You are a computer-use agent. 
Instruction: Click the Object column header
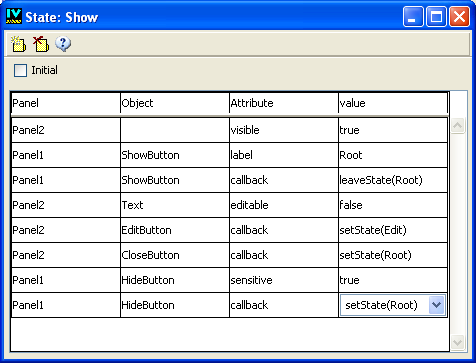(175, 103)
